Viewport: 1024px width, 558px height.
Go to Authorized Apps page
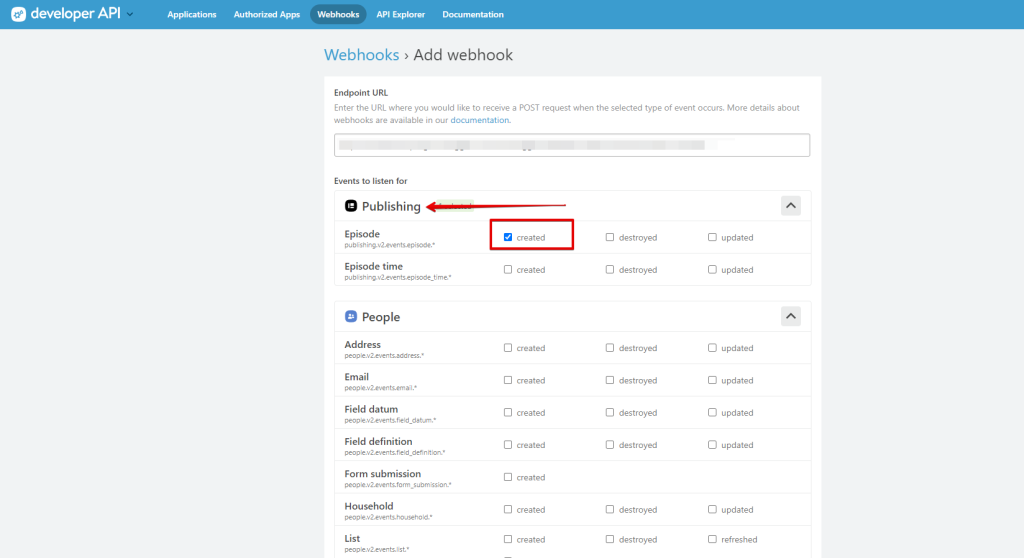coord(266,15)
